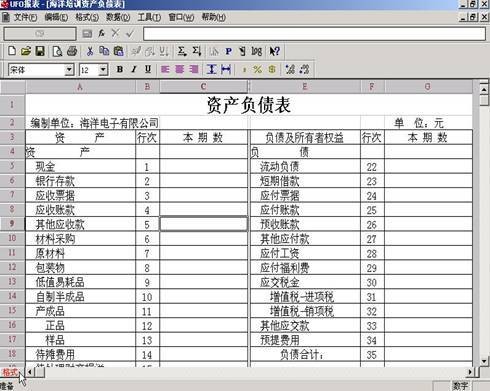
Task: Center cell text horizontally
Action: [180, 69]
